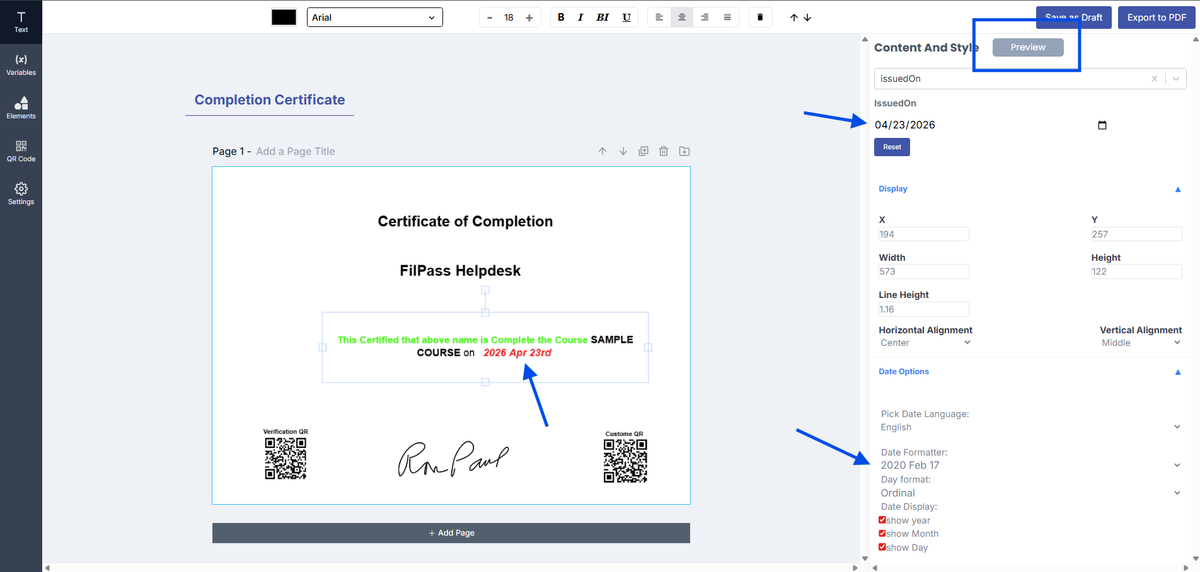
Task: Toggle italic formatting
Action: click(581, 18)
